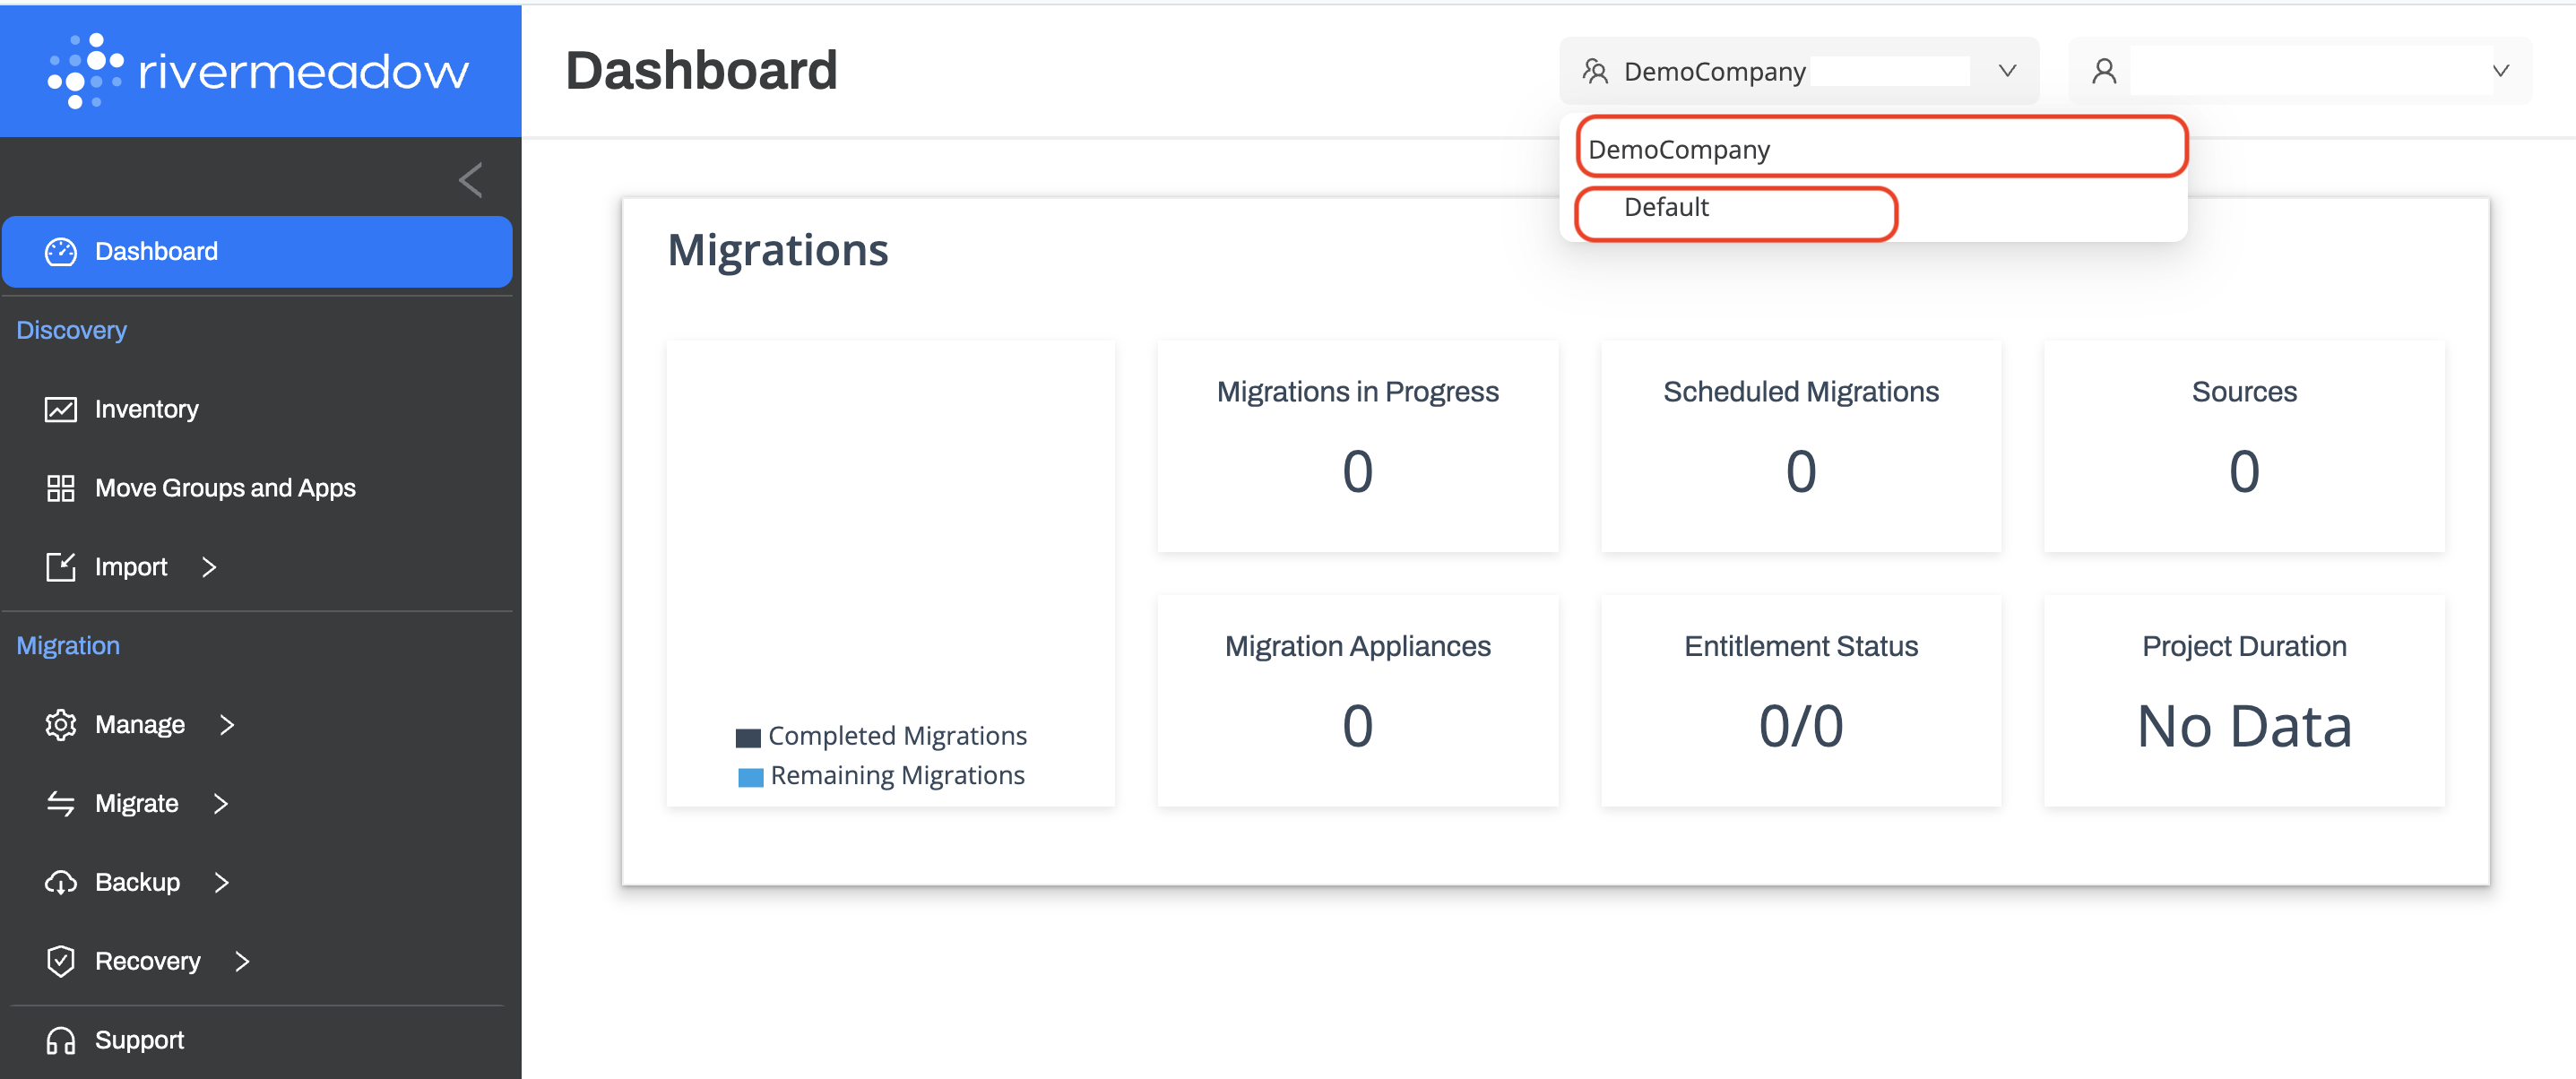Click the Move Groups grid icon
The image size is (2576, 1079).
pyautogui.click(x=61, y=488)
